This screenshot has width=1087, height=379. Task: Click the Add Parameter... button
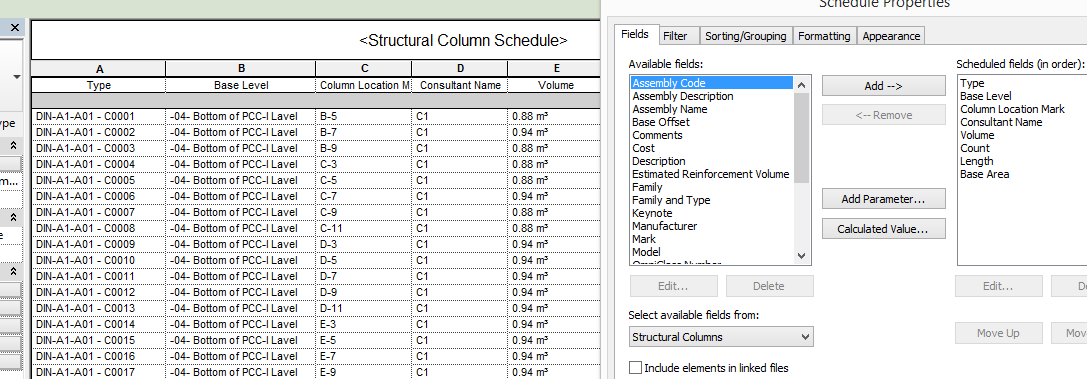pyautogui.click(x=883, y=199)
